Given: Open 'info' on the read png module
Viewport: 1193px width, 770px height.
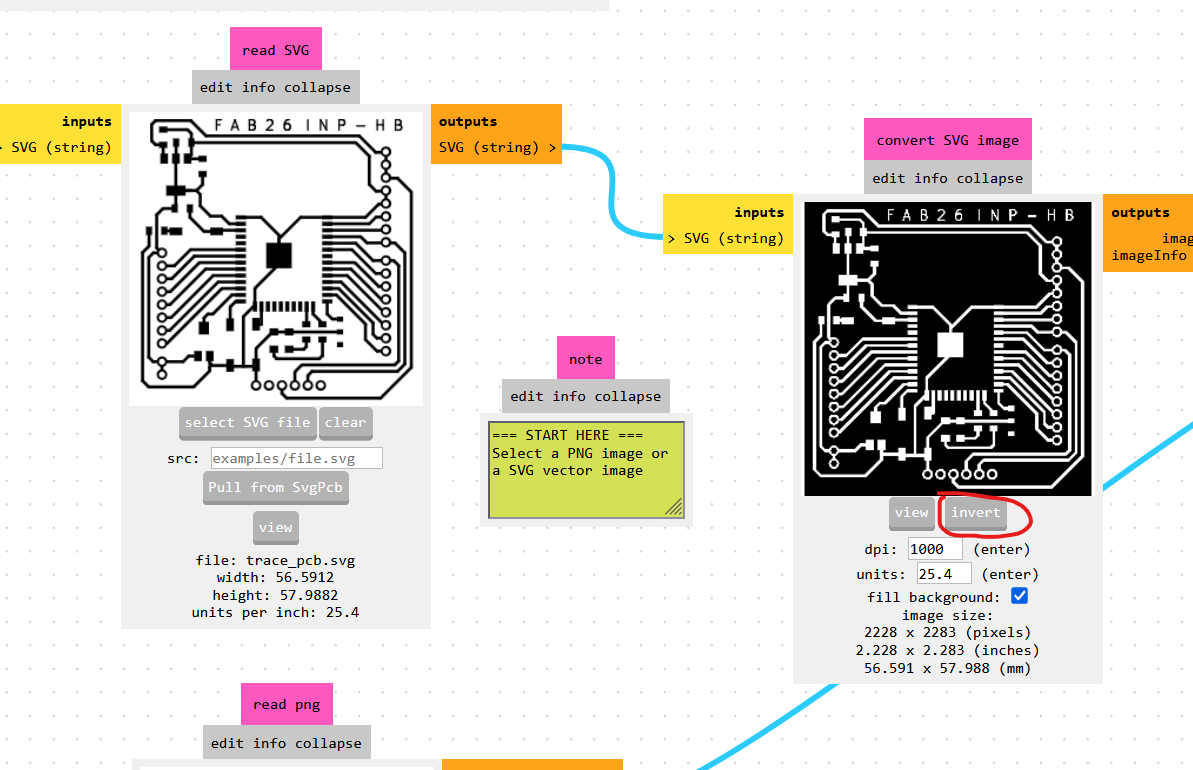Looking at the screenshot, I should click(269, 743).
